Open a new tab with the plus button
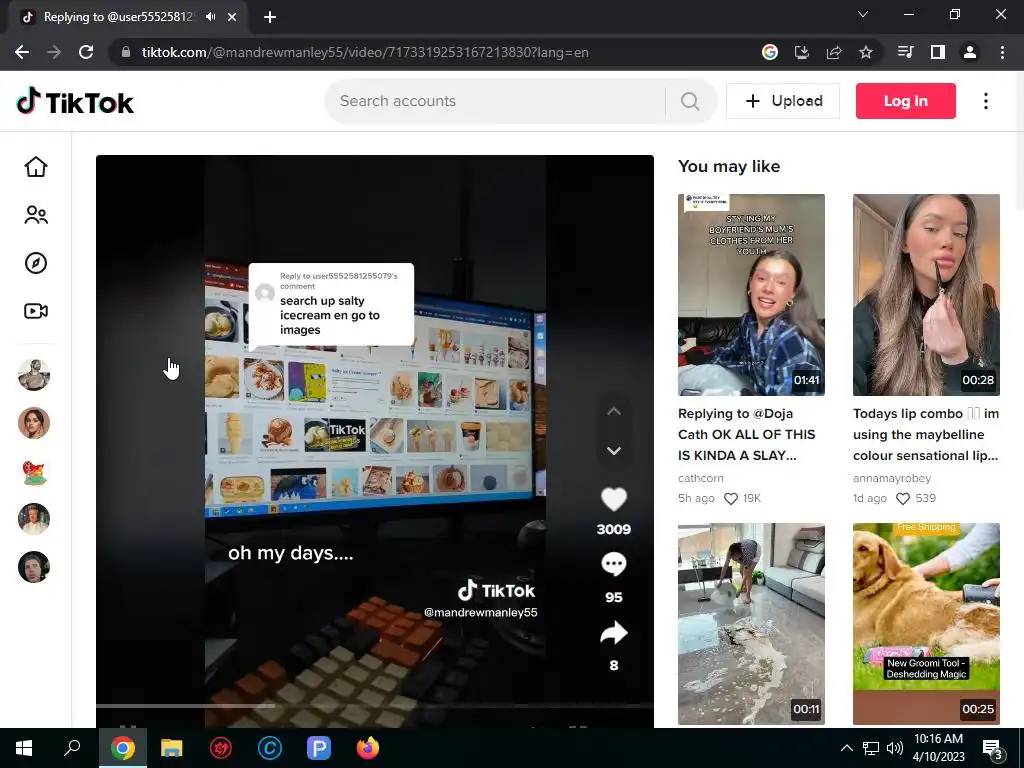This screenshot has width=1024, height=768. [270, 17]
